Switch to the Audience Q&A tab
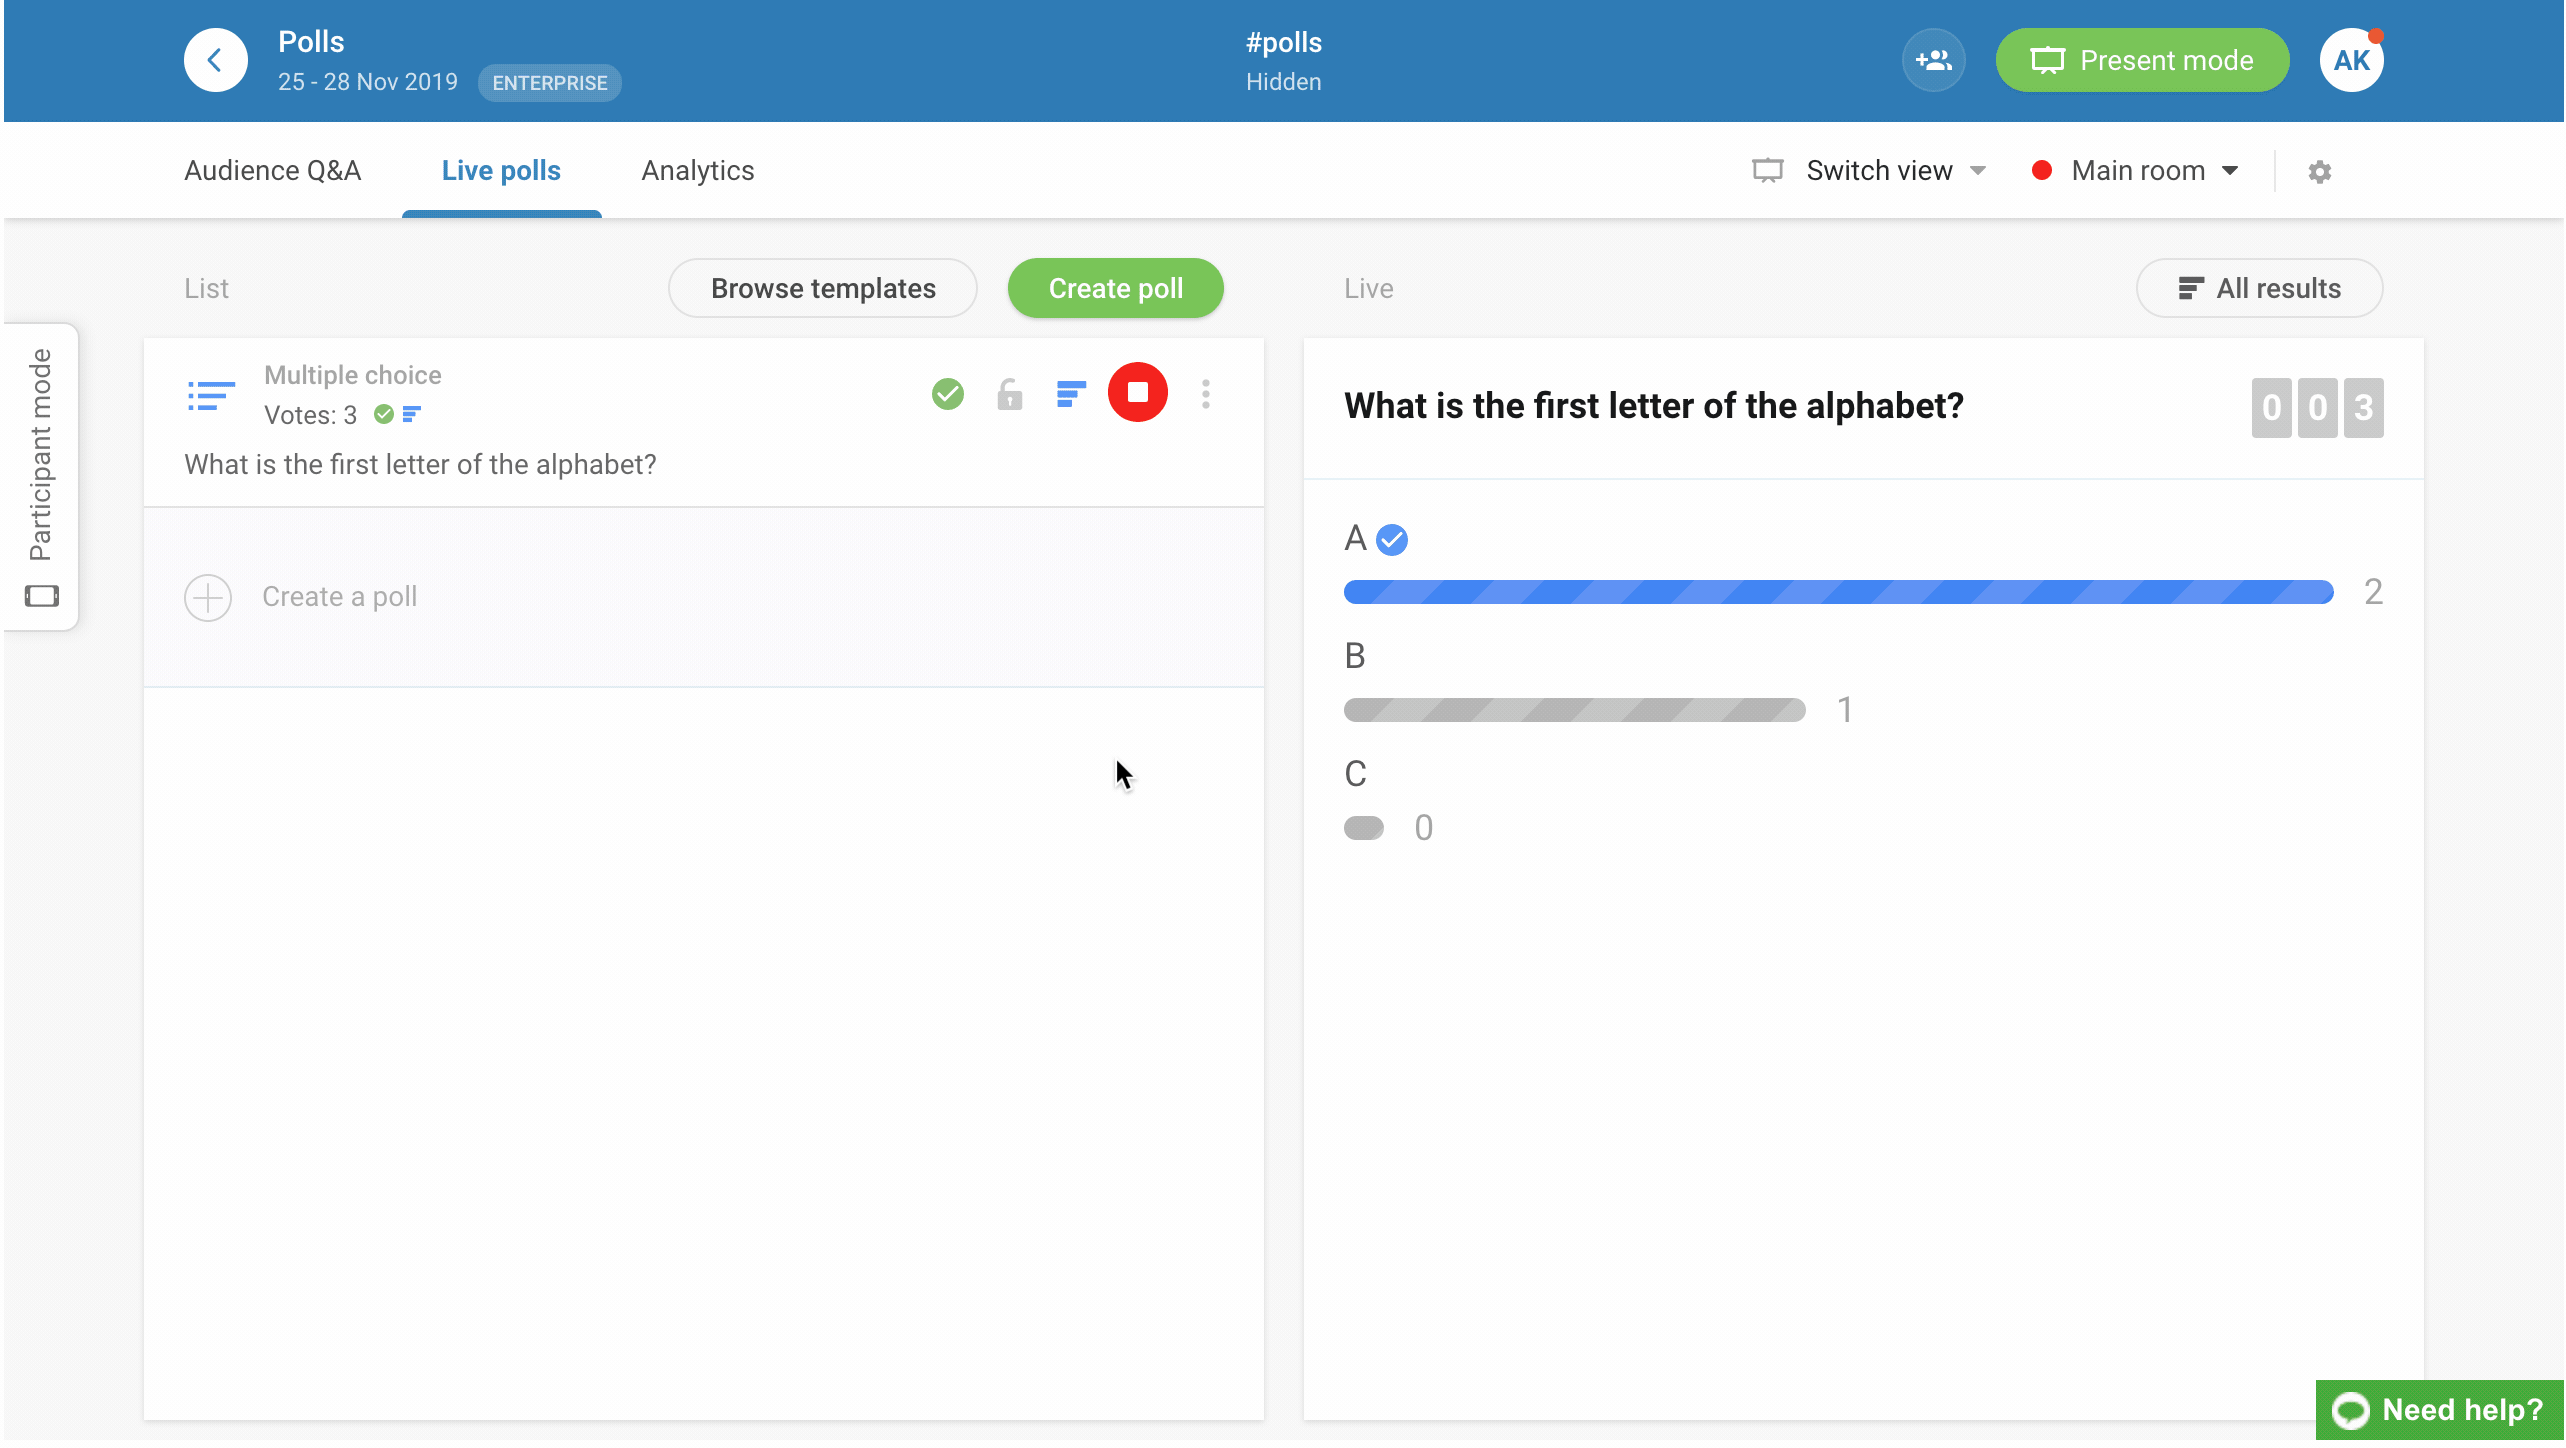The height and width of the screenshot is (1448, 2566). pos(272,171)
